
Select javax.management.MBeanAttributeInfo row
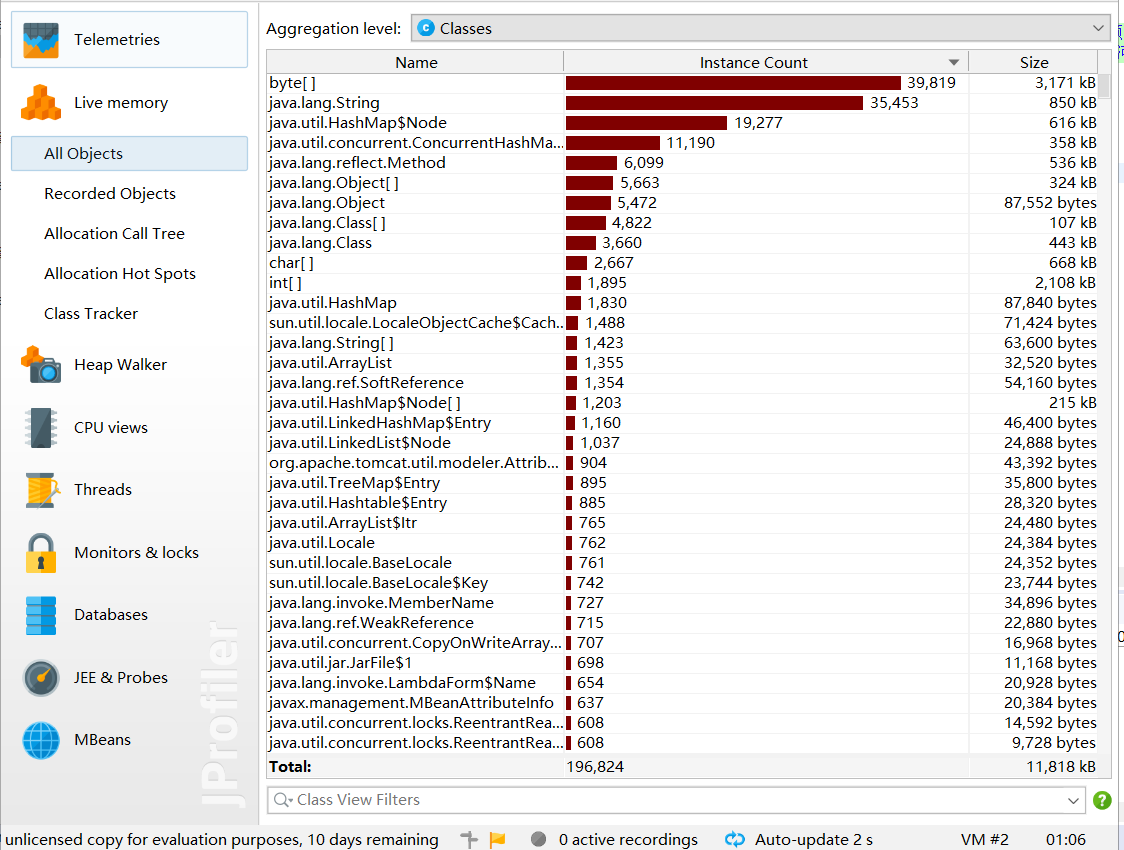point(682,703)
